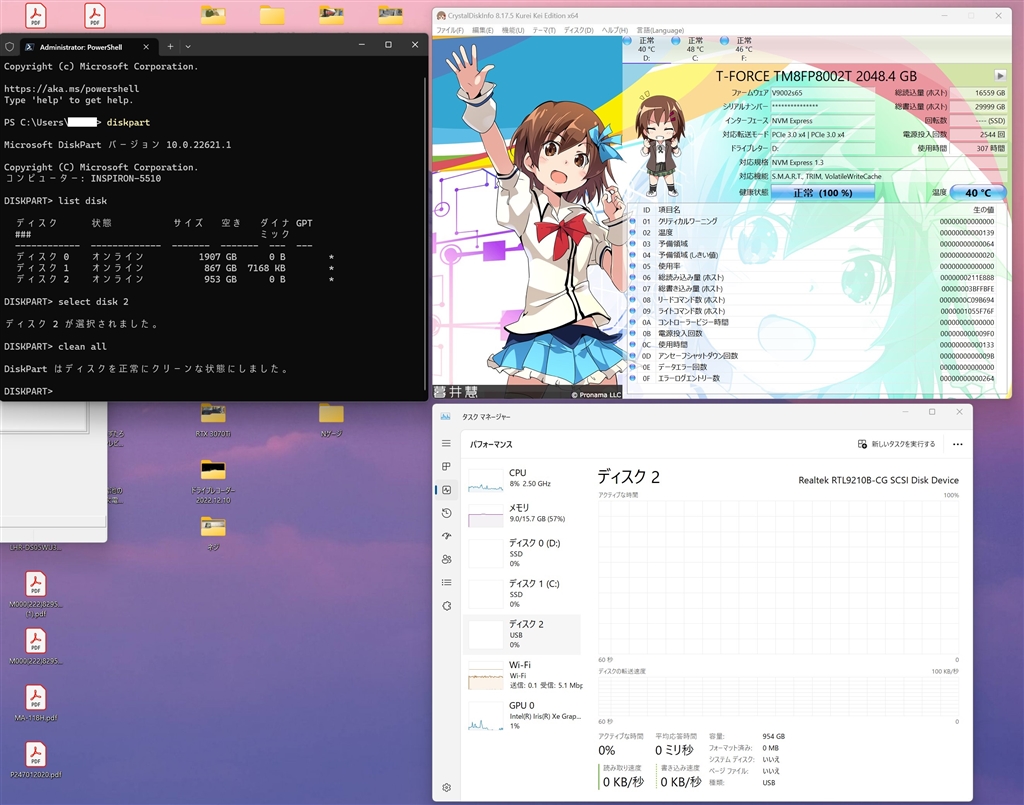This screenshot has width=1024, height=805.
Task: Click the next-disk arrow in CrystalDiskInfo
Action: (1000, 76)
